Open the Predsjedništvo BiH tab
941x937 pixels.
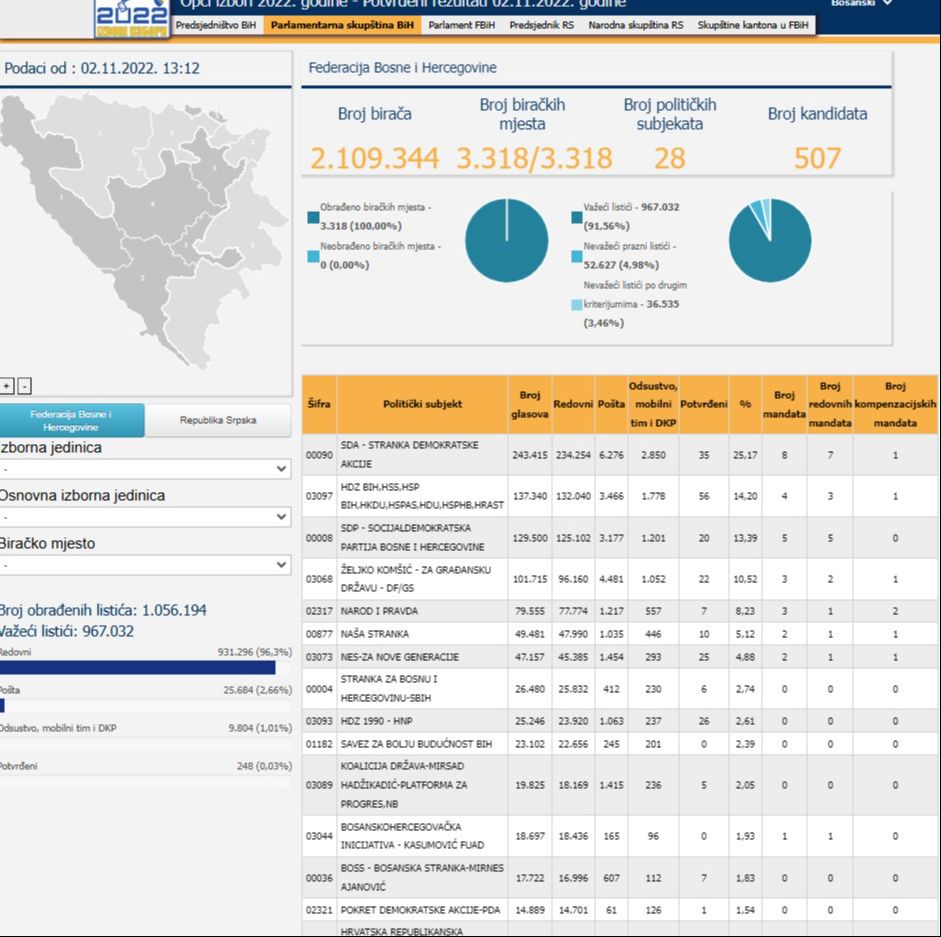215,24
